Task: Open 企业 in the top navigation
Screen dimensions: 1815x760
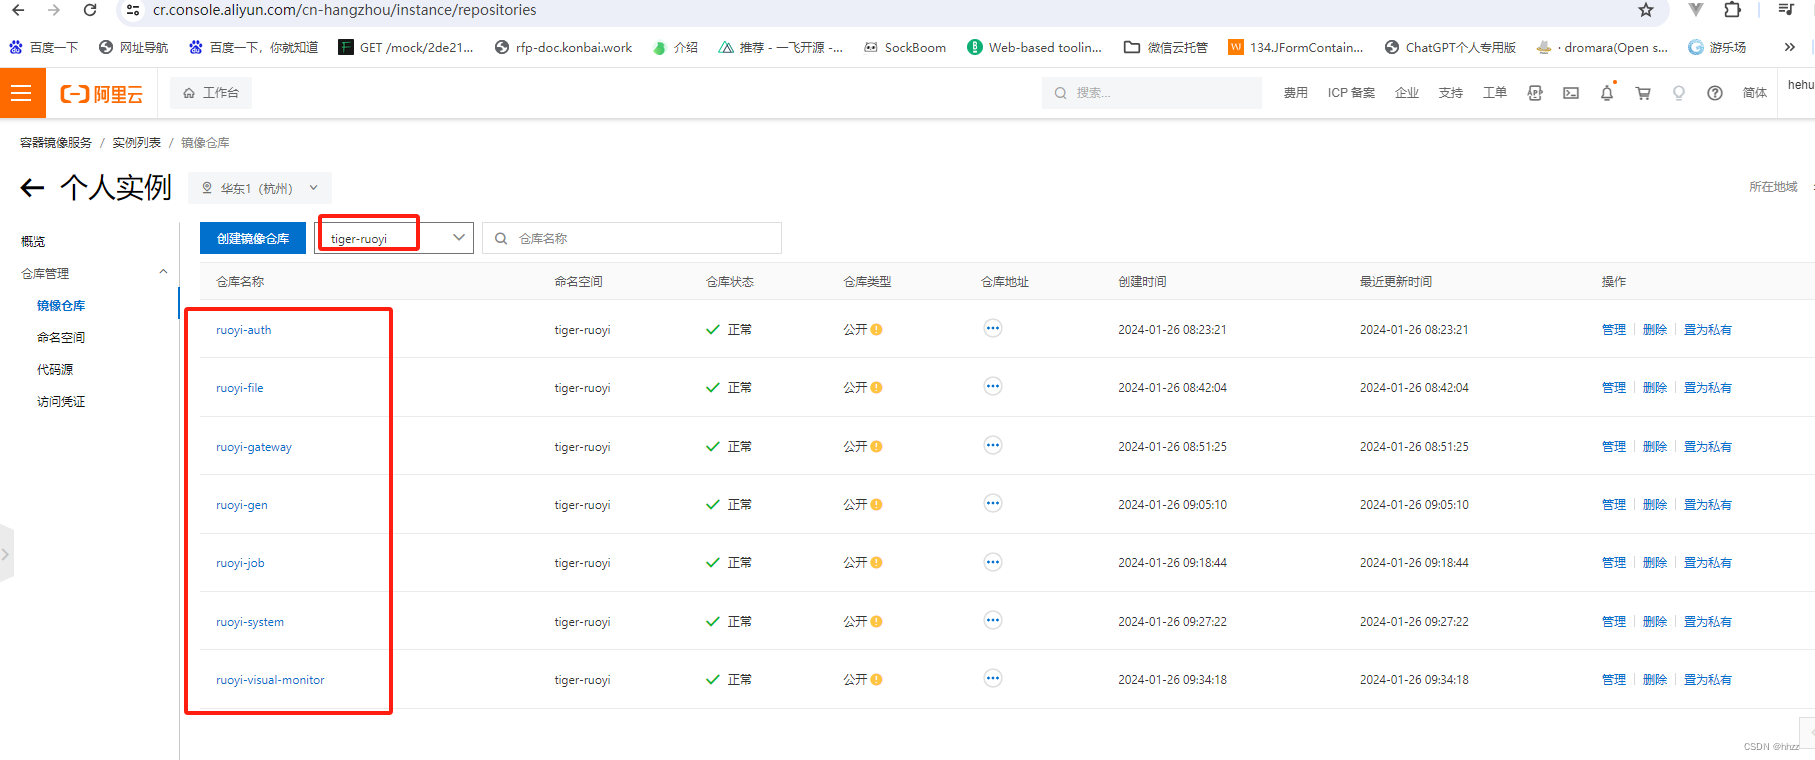Action: 1407,93
